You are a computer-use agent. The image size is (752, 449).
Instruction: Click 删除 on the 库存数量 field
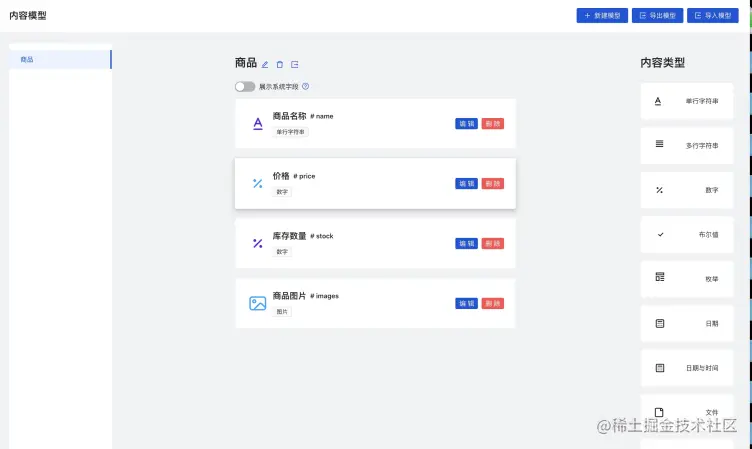[x=493, y=244]
